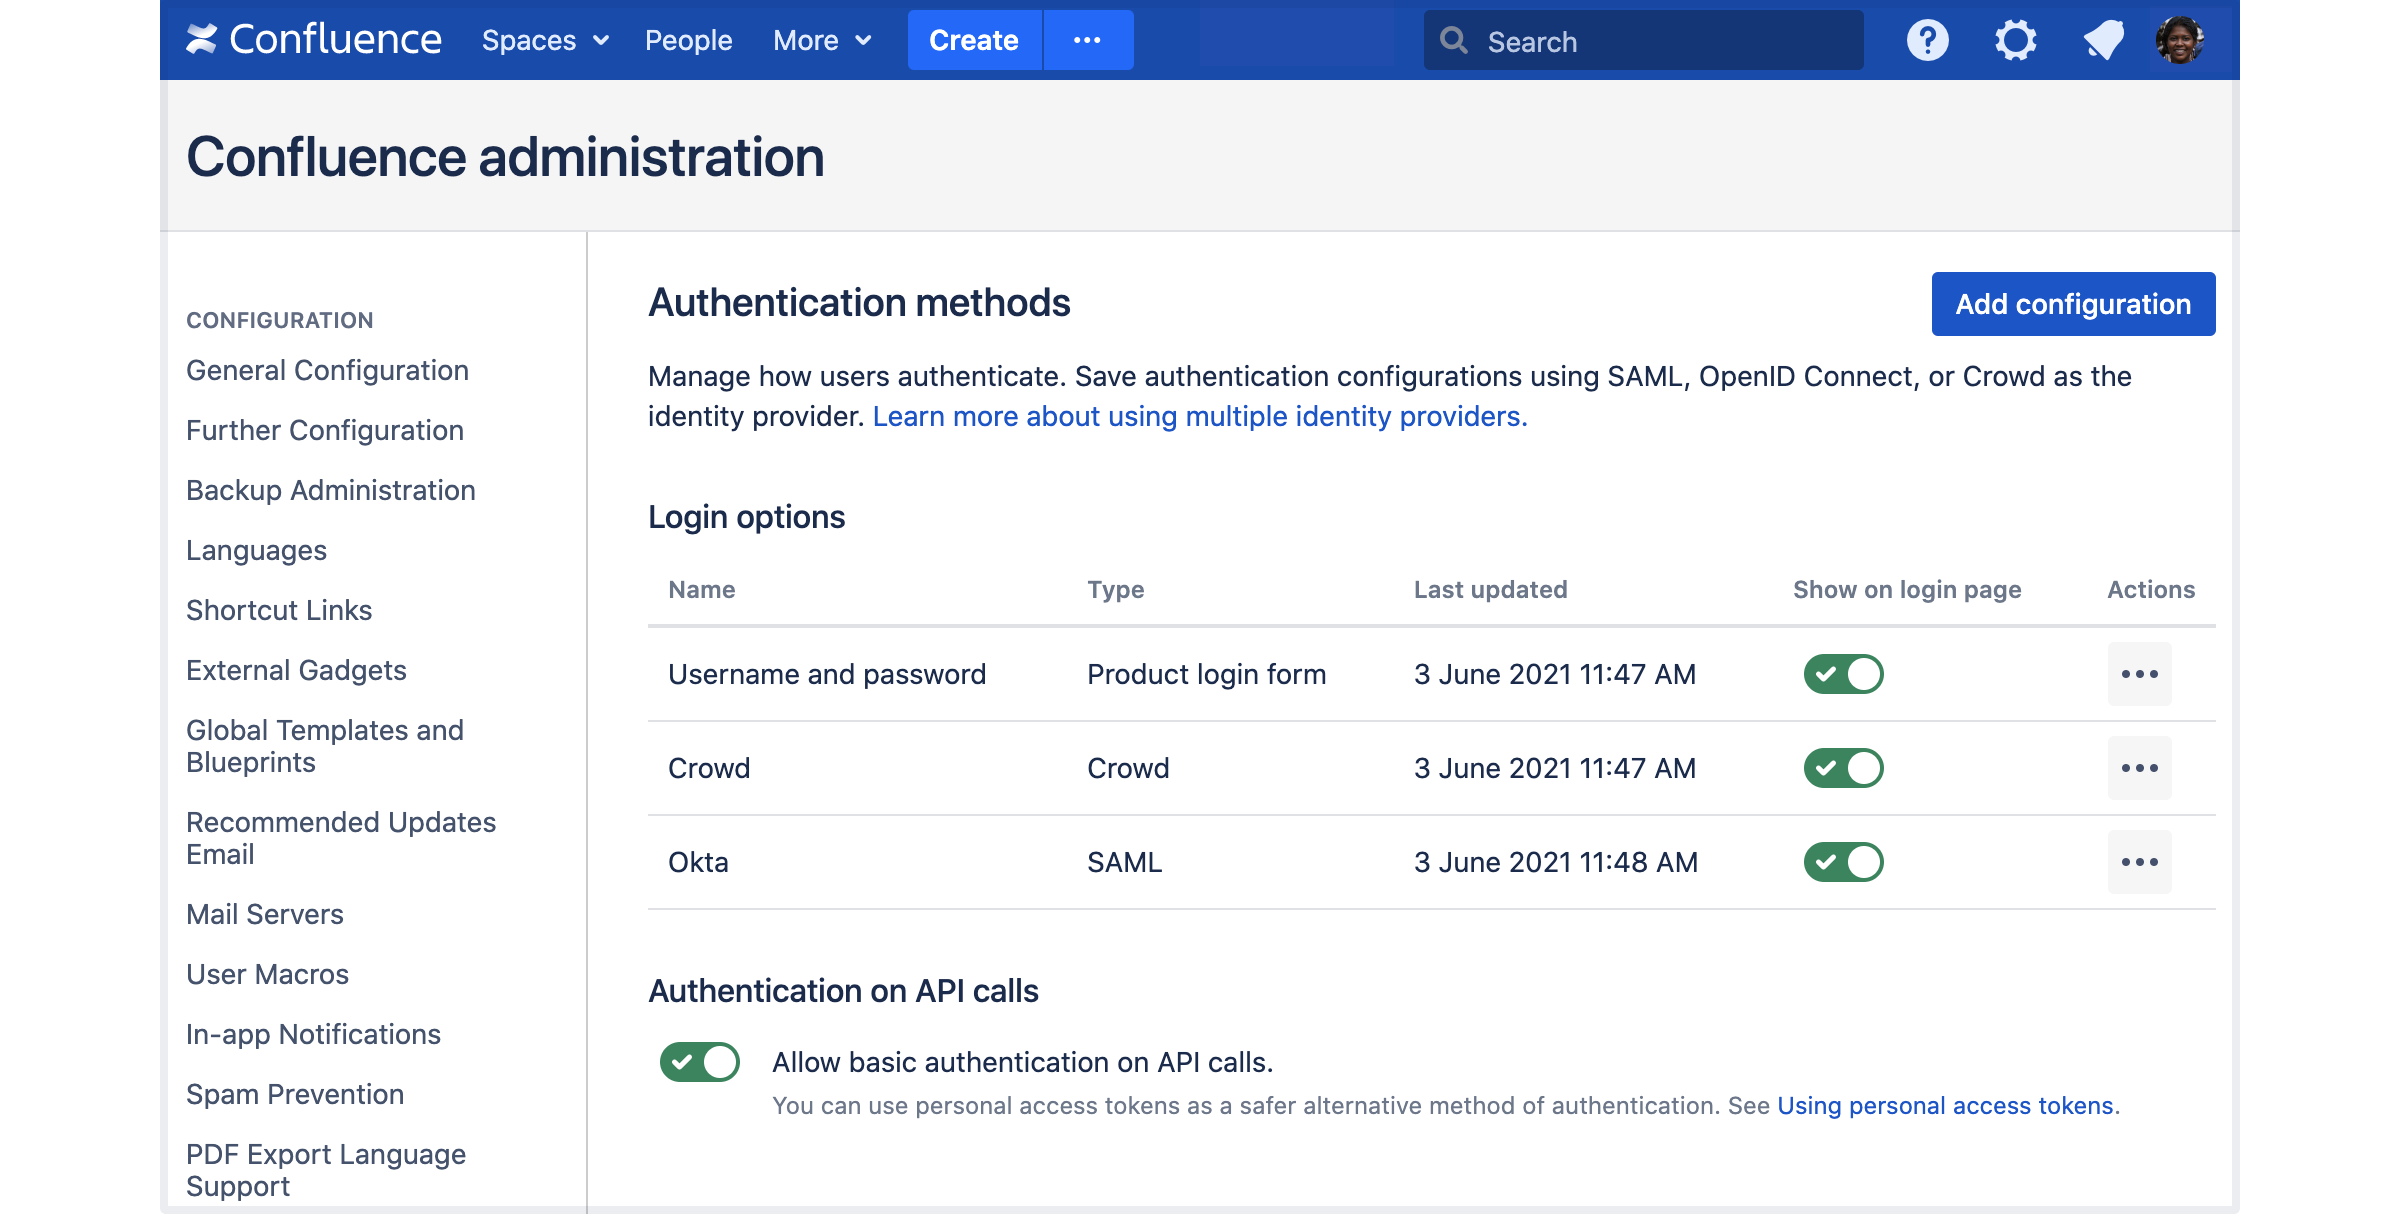
Task: Toggle login page display for Username and password
Action: 1843,674
